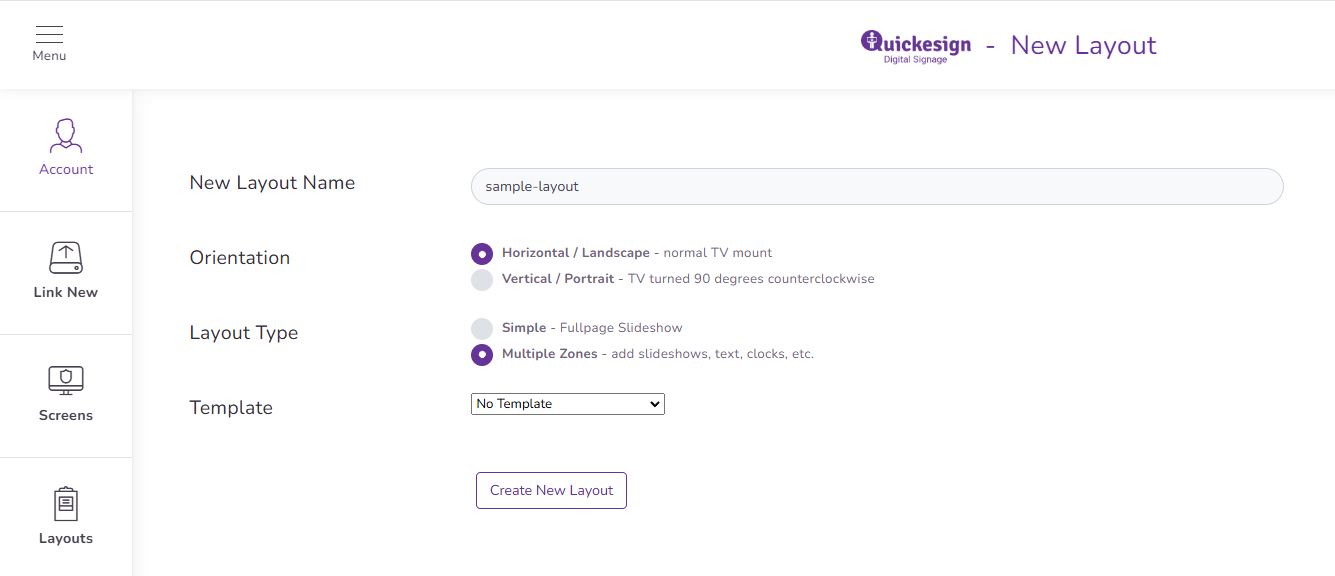Go to the Link New sidebar label
This screenshot has height=576, width=1335.
pyautogui.click(x=66, y=293)
